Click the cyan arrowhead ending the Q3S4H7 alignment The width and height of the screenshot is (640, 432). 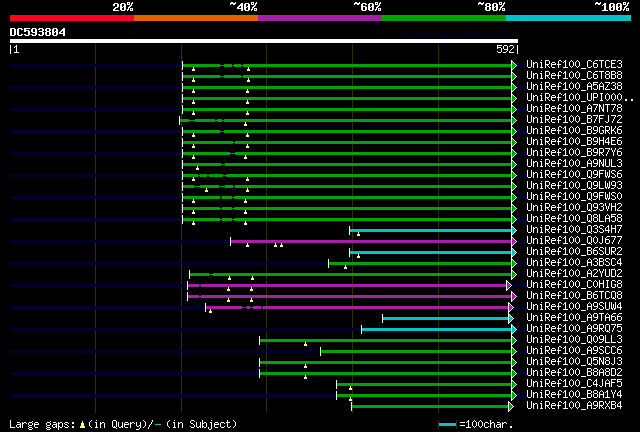(x=514, y=231)
